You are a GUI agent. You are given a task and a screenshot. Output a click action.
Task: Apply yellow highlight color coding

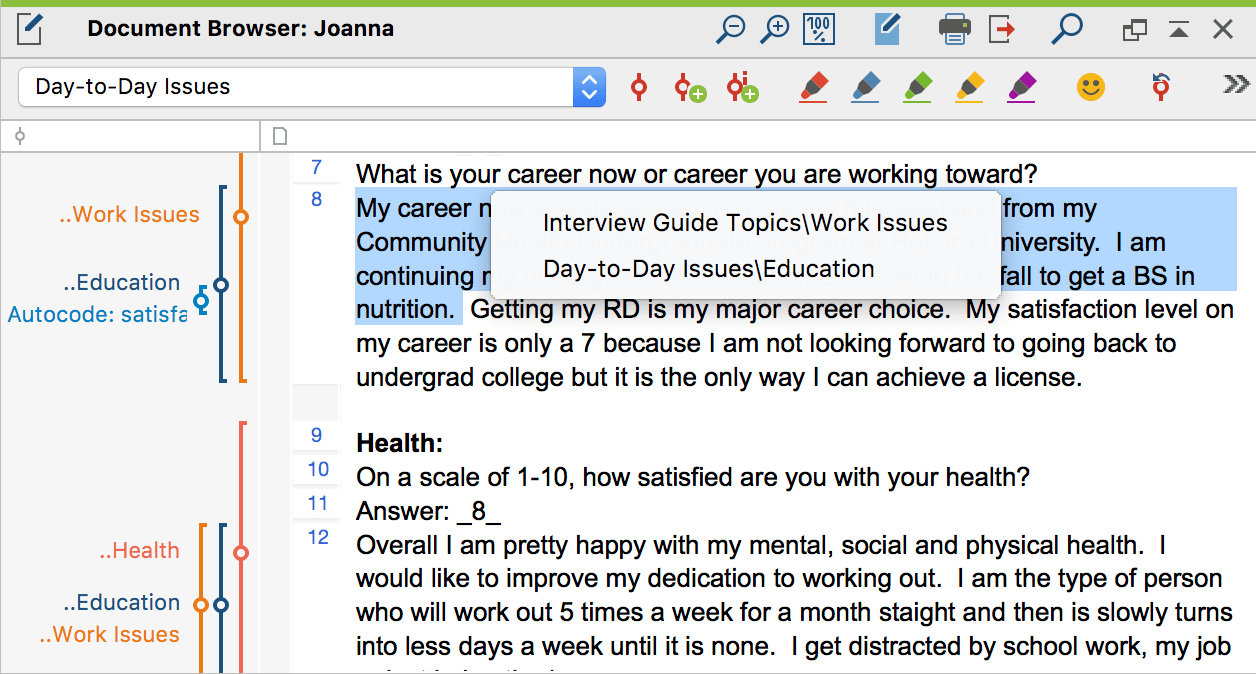[x=970, y=87]
